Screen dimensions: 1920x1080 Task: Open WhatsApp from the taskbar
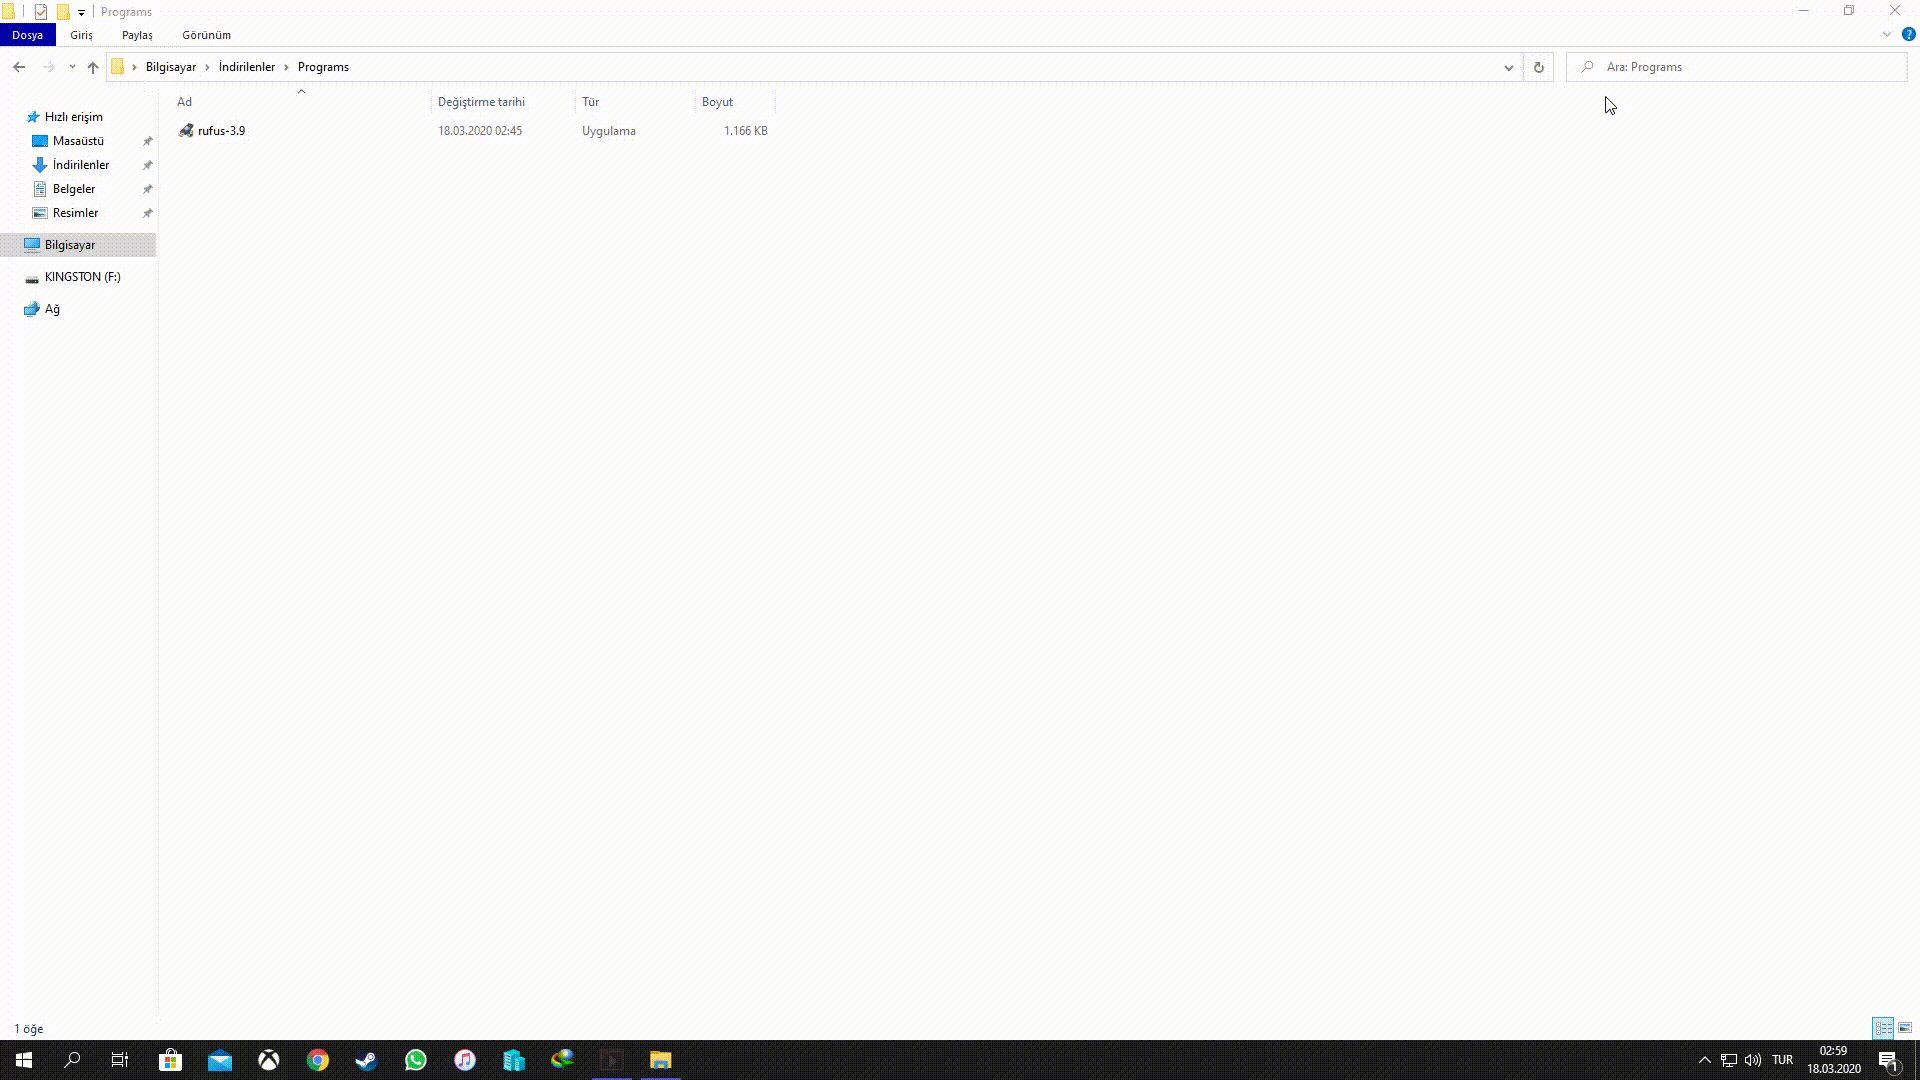415,1060
